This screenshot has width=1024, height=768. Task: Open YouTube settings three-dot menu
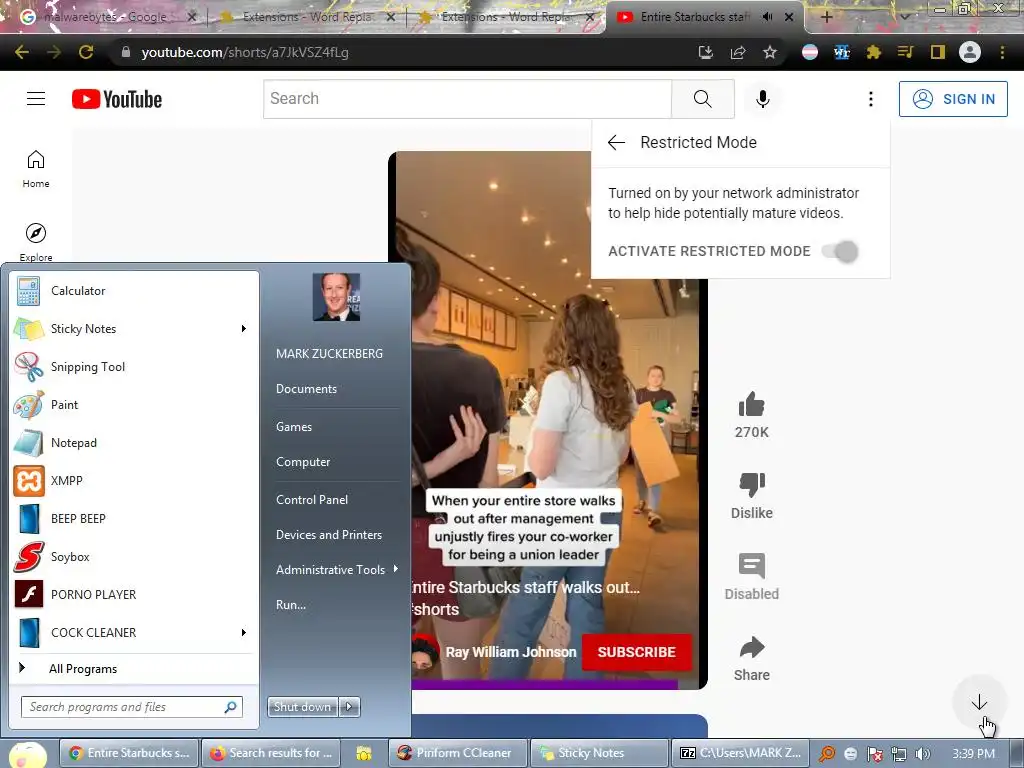[x=871, y=99]
